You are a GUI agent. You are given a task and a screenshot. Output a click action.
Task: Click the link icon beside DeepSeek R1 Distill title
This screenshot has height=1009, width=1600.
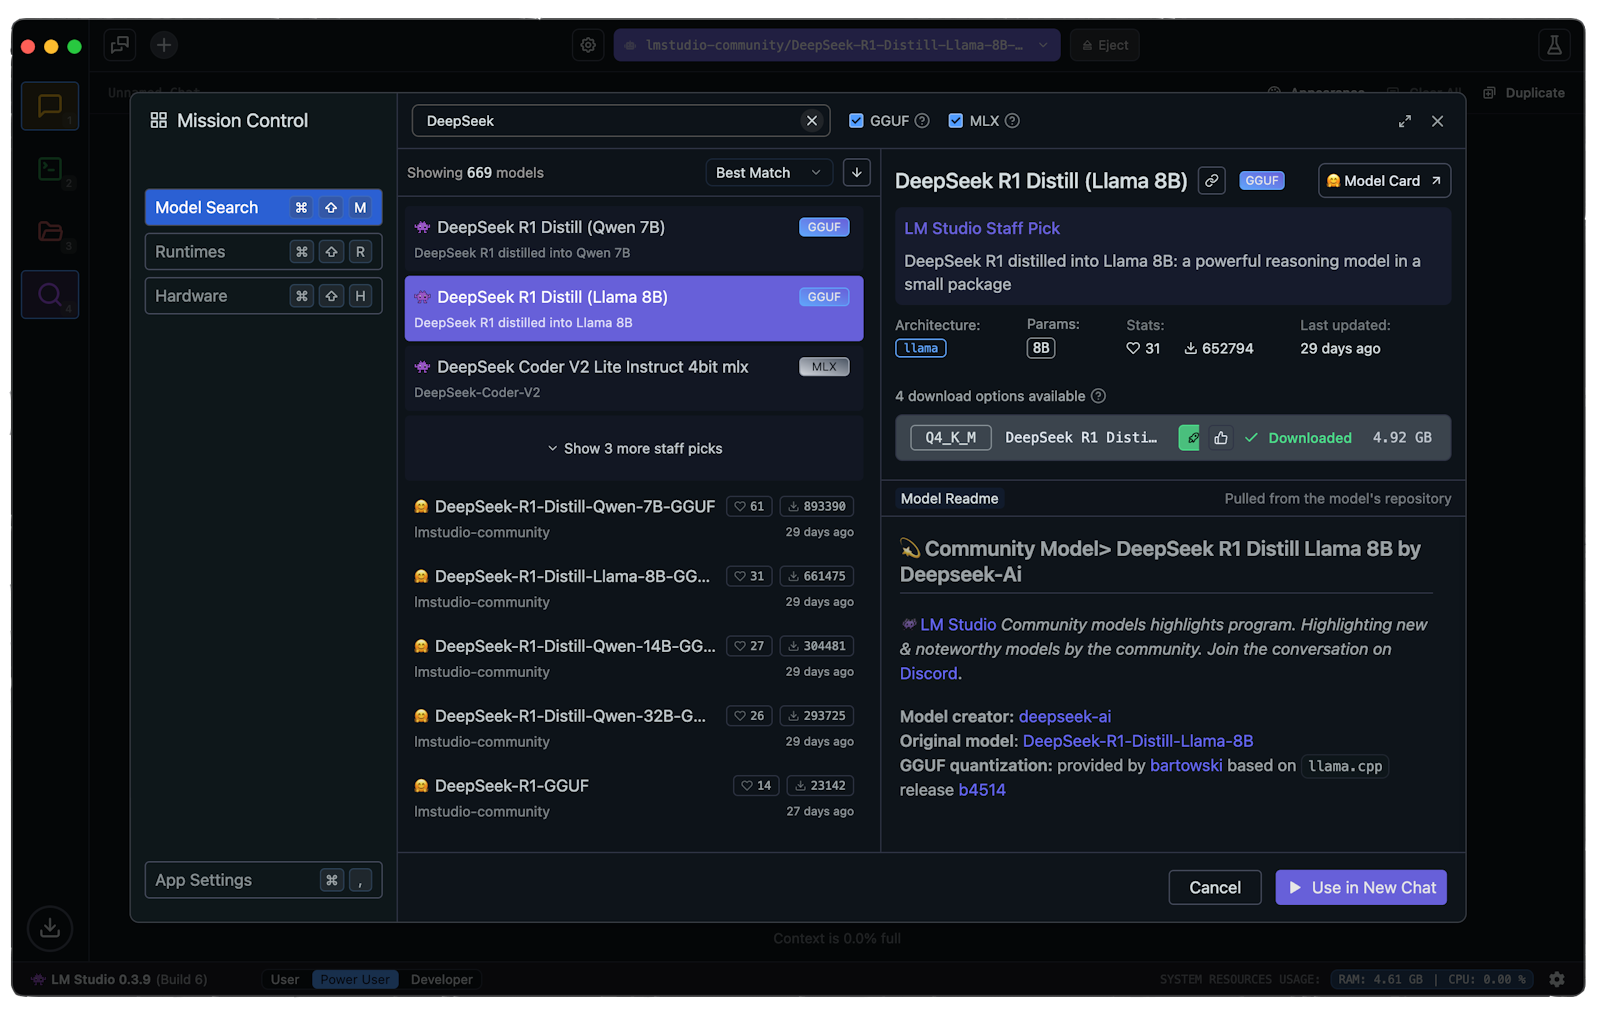point(1211,181)
